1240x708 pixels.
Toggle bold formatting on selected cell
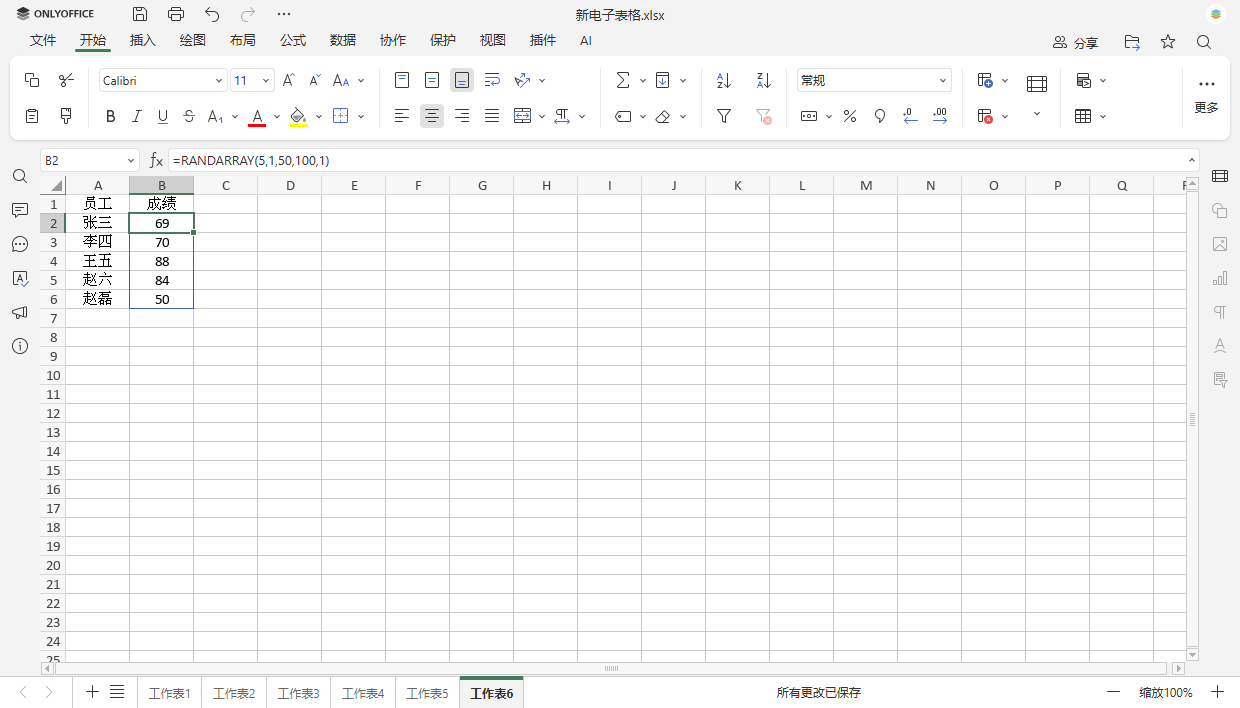click(x=110, y=116)
